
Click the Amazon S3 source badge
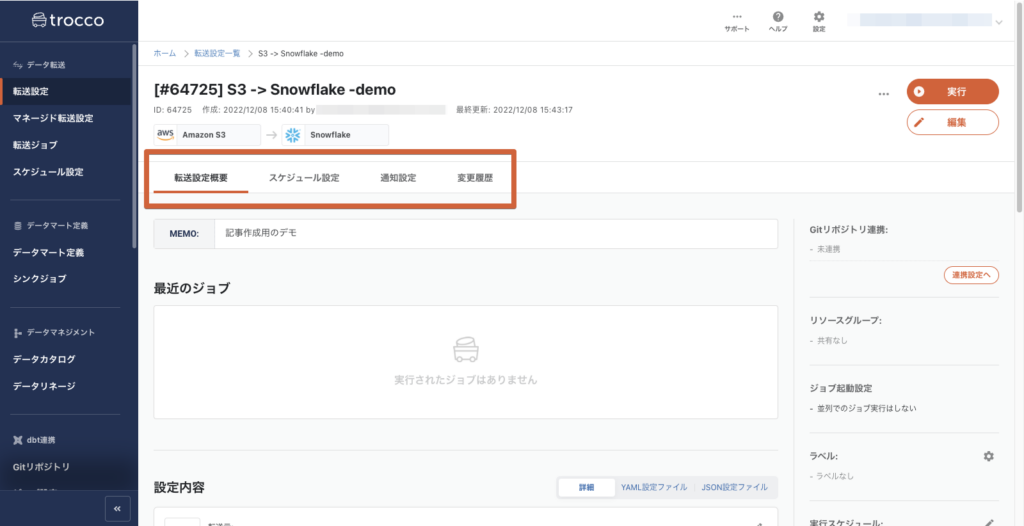point(207,135)
